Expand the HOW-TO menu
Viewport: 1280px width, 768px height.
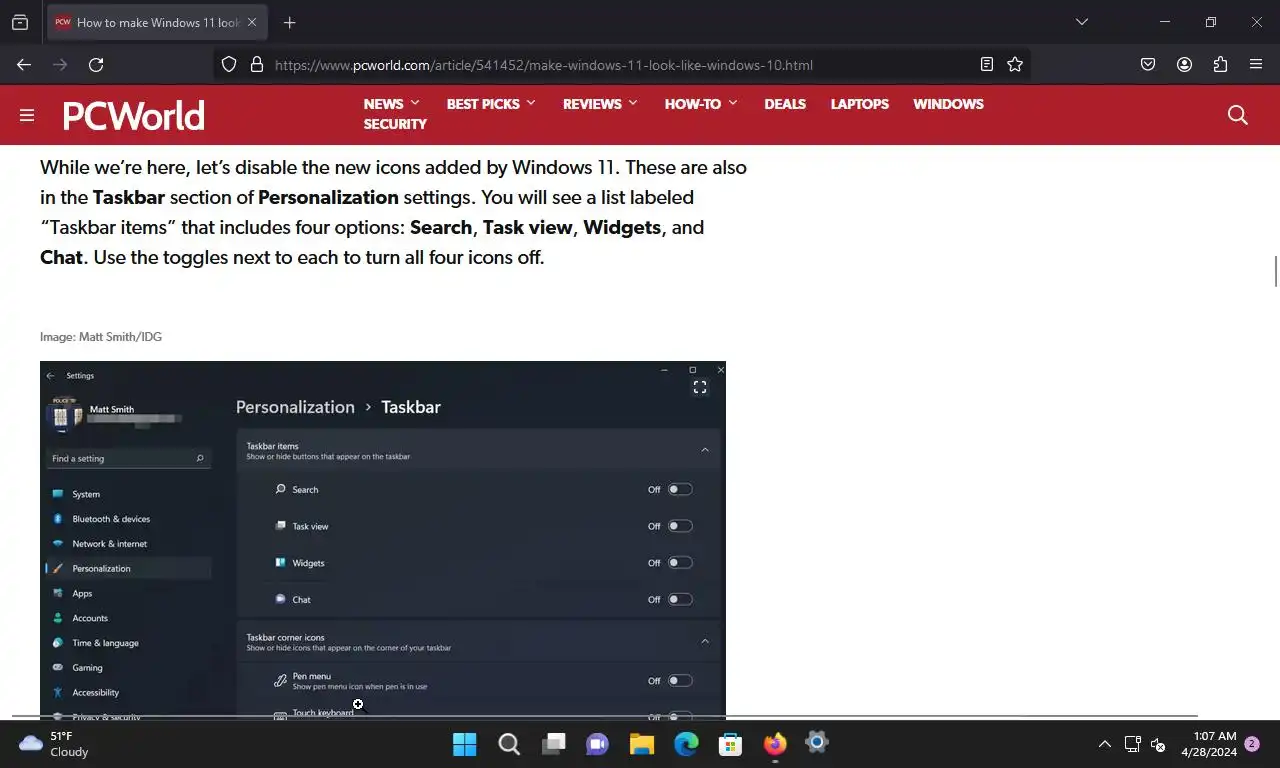tap(701, 104)
